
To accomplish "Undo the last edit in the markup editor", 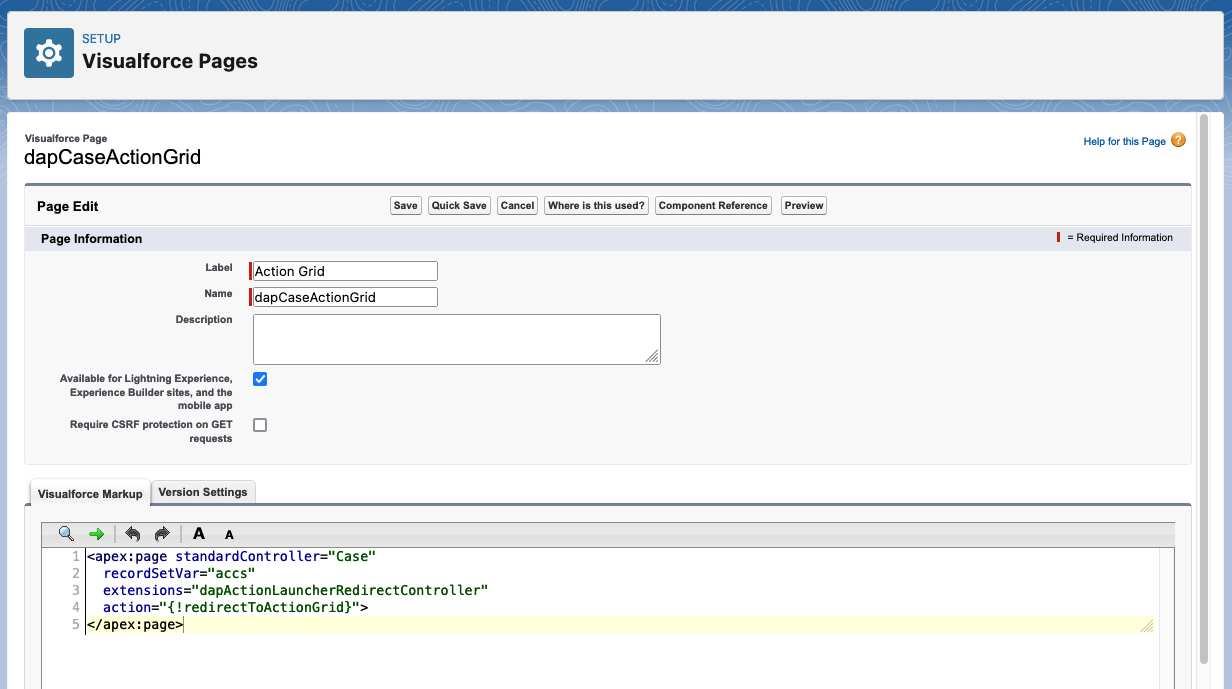I will point(132,534).
